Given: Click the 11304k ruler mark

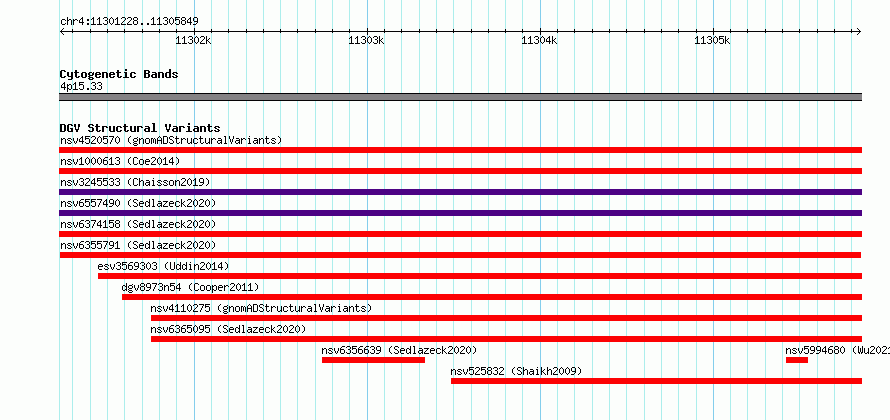Looking at the screenshot, I should pos(540,40).
